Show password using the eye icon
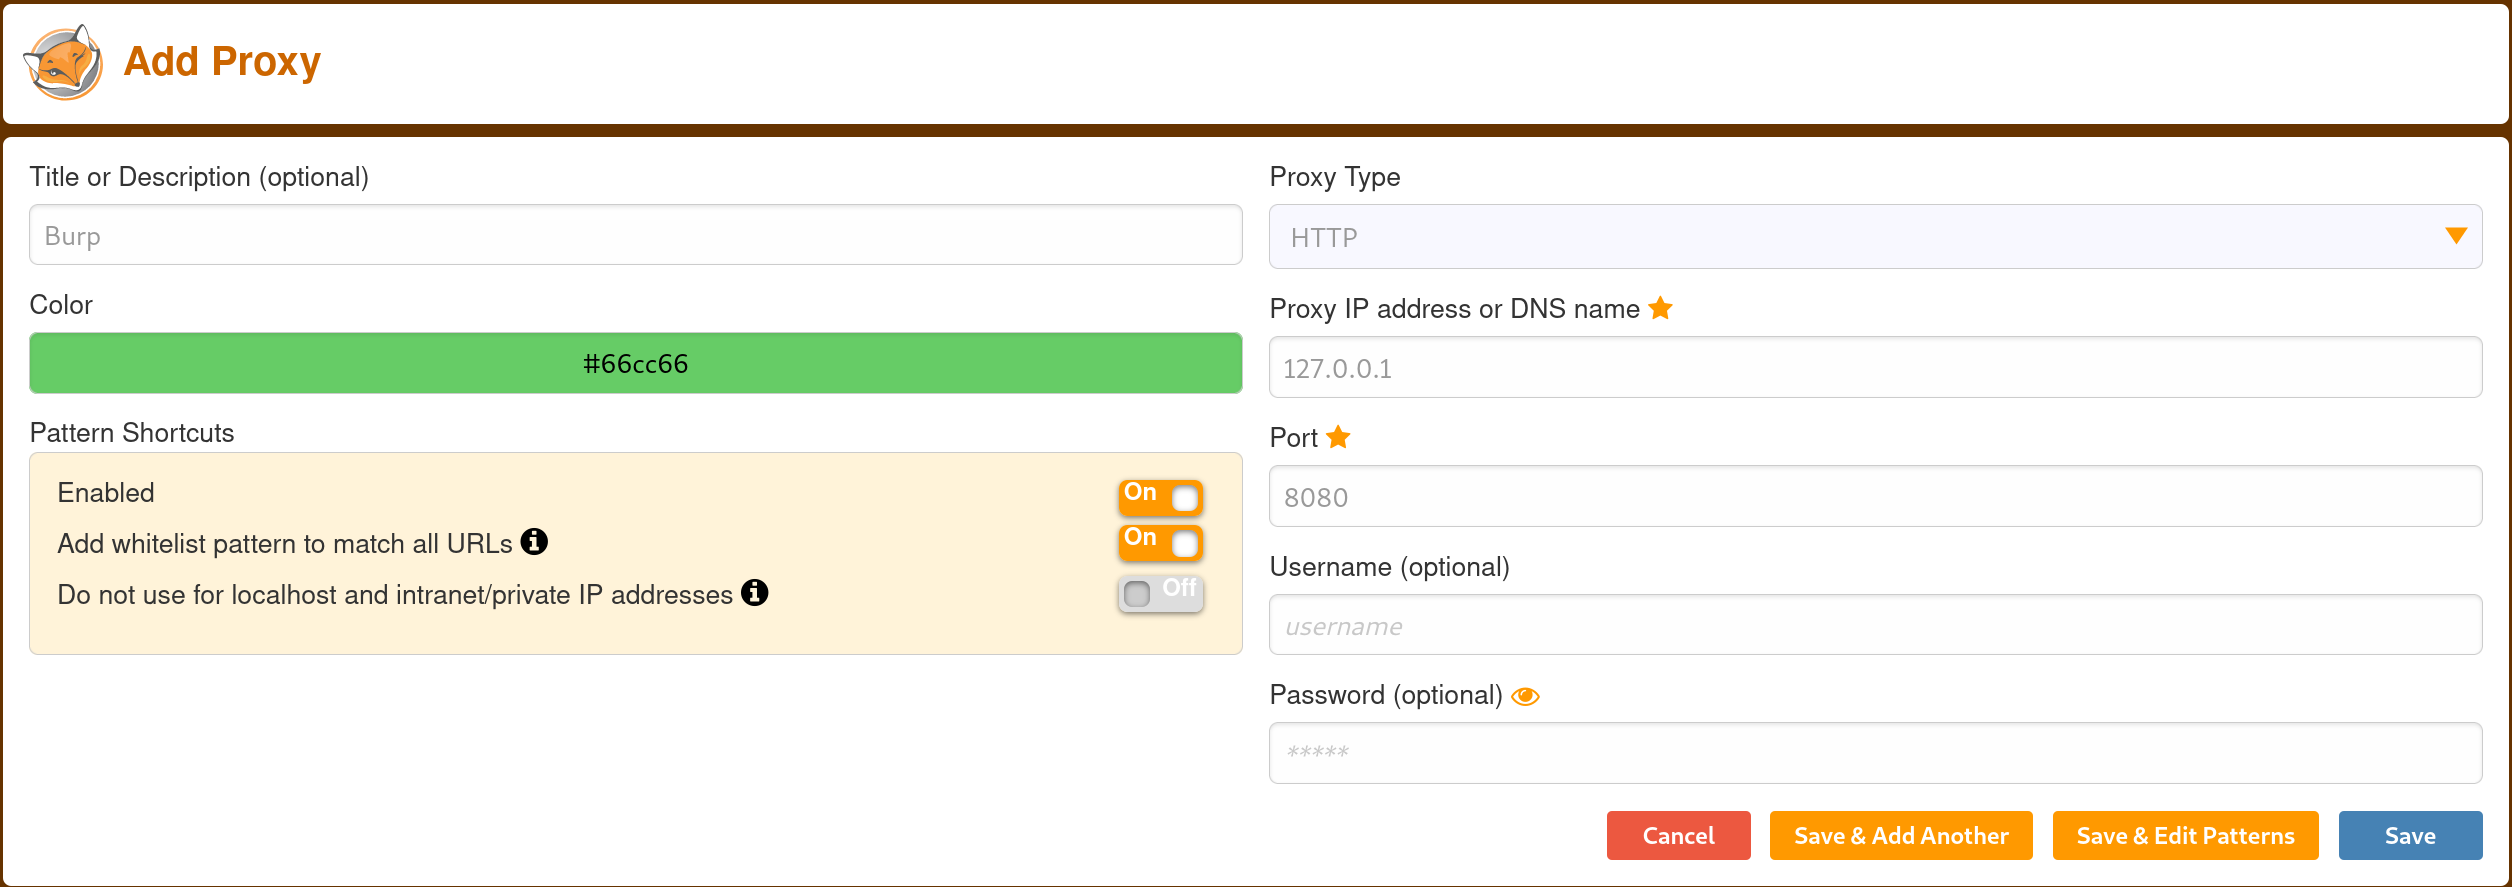The width and height of the screenshot is (2512, 887). tap(1525, 696)
